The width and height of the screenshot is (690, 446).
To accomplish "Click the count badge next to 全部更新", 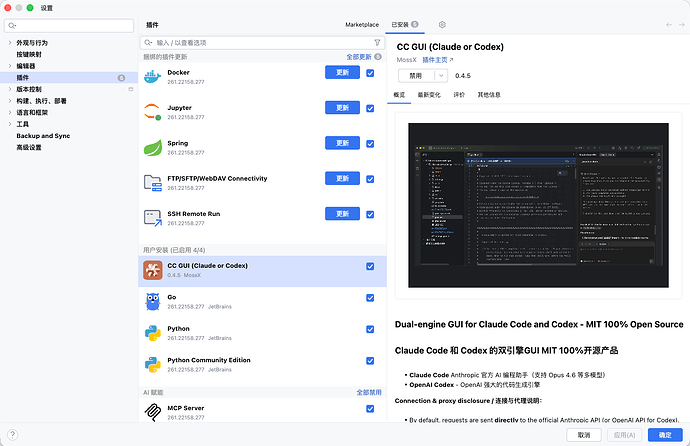I will point(378,57).
